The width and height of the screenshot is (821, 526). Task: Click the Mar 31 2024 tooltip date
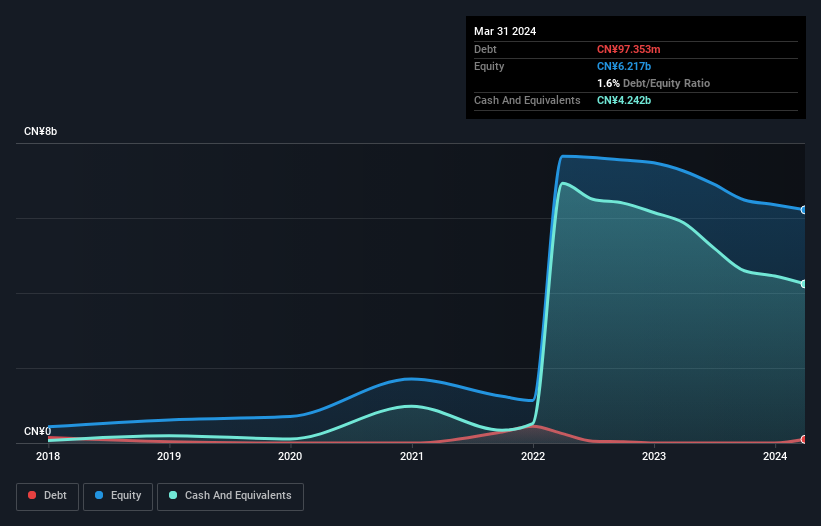(x=505, y=31)
